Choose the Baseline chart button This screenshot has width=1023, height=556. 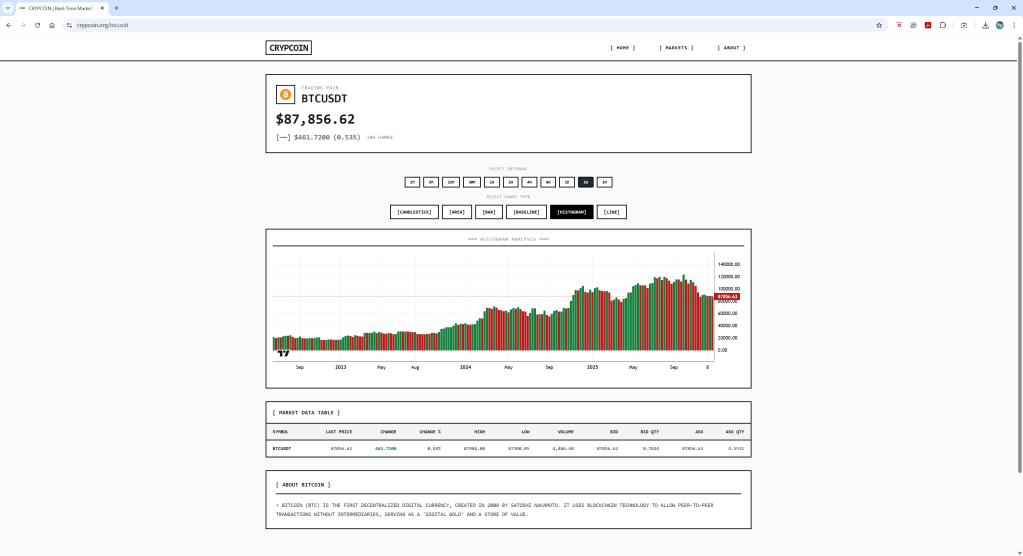(526, 212)
